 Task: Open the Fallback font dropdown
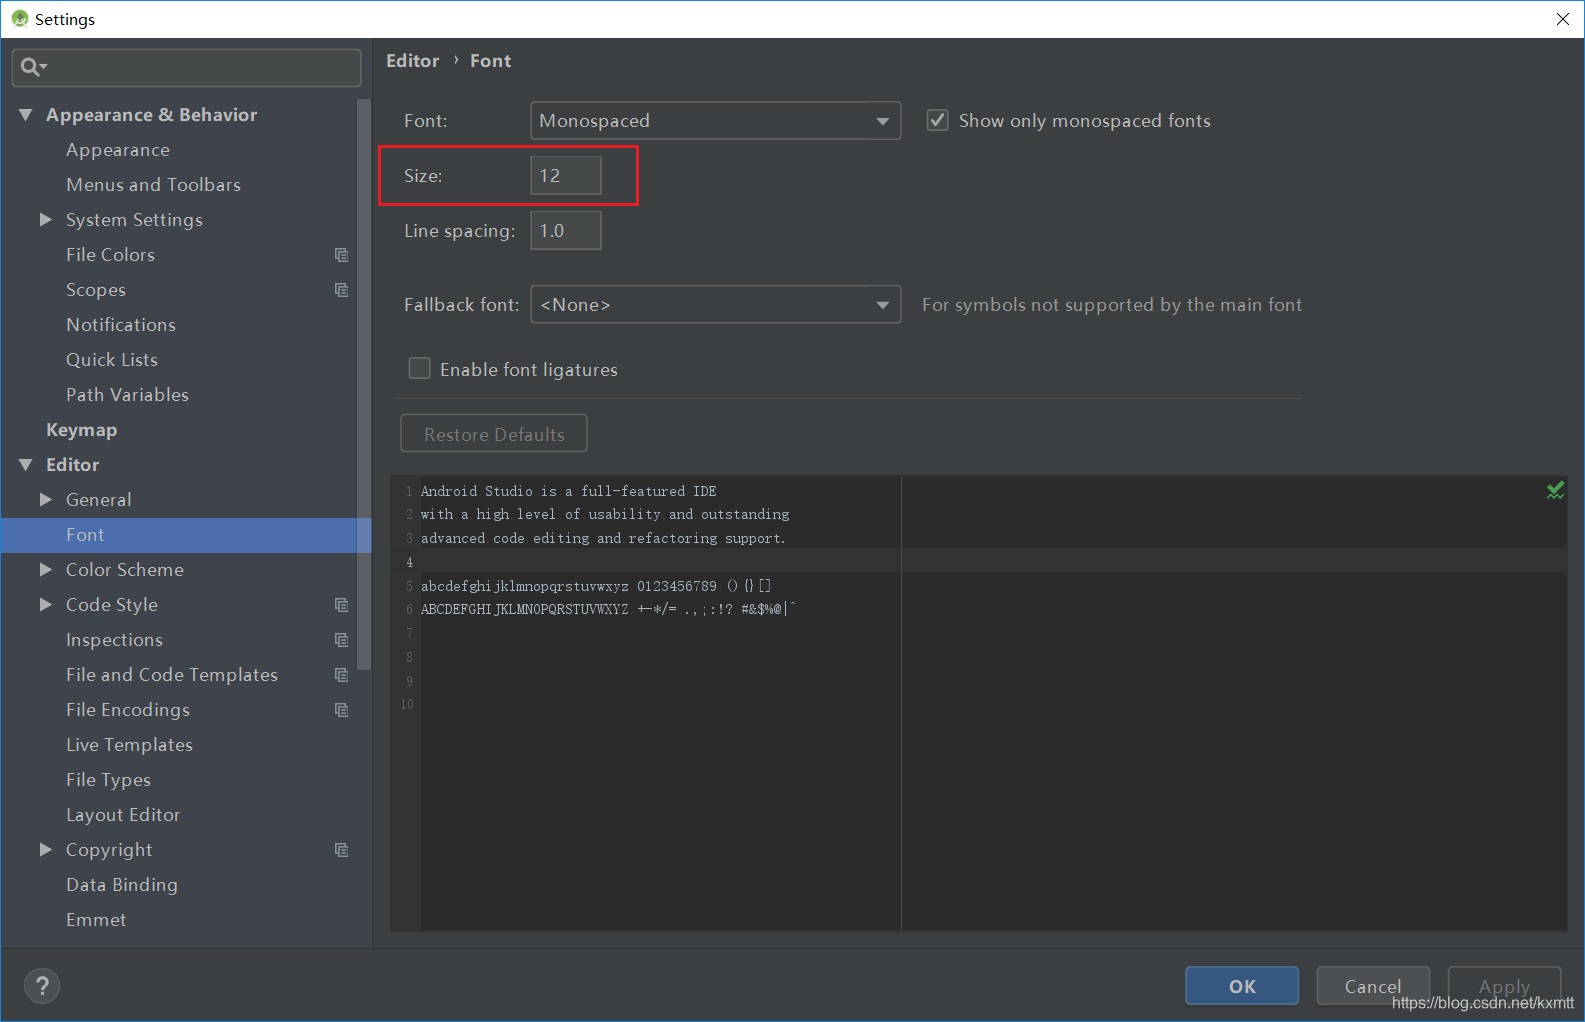(x=715, y=304)
